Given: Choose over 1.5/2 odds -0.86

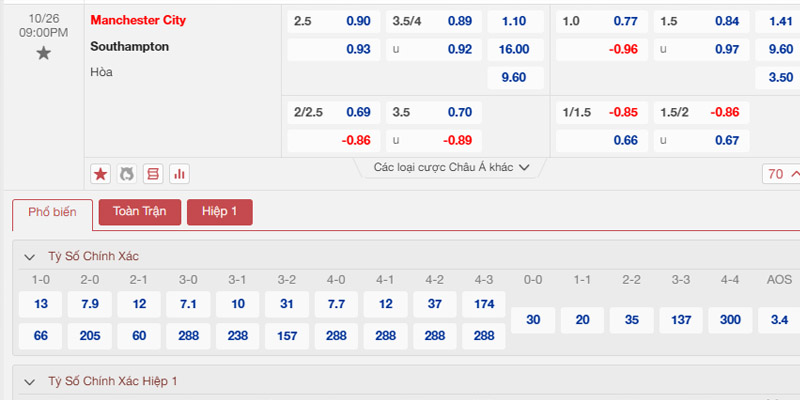Looking at the screenshot, I should (702, 113).
